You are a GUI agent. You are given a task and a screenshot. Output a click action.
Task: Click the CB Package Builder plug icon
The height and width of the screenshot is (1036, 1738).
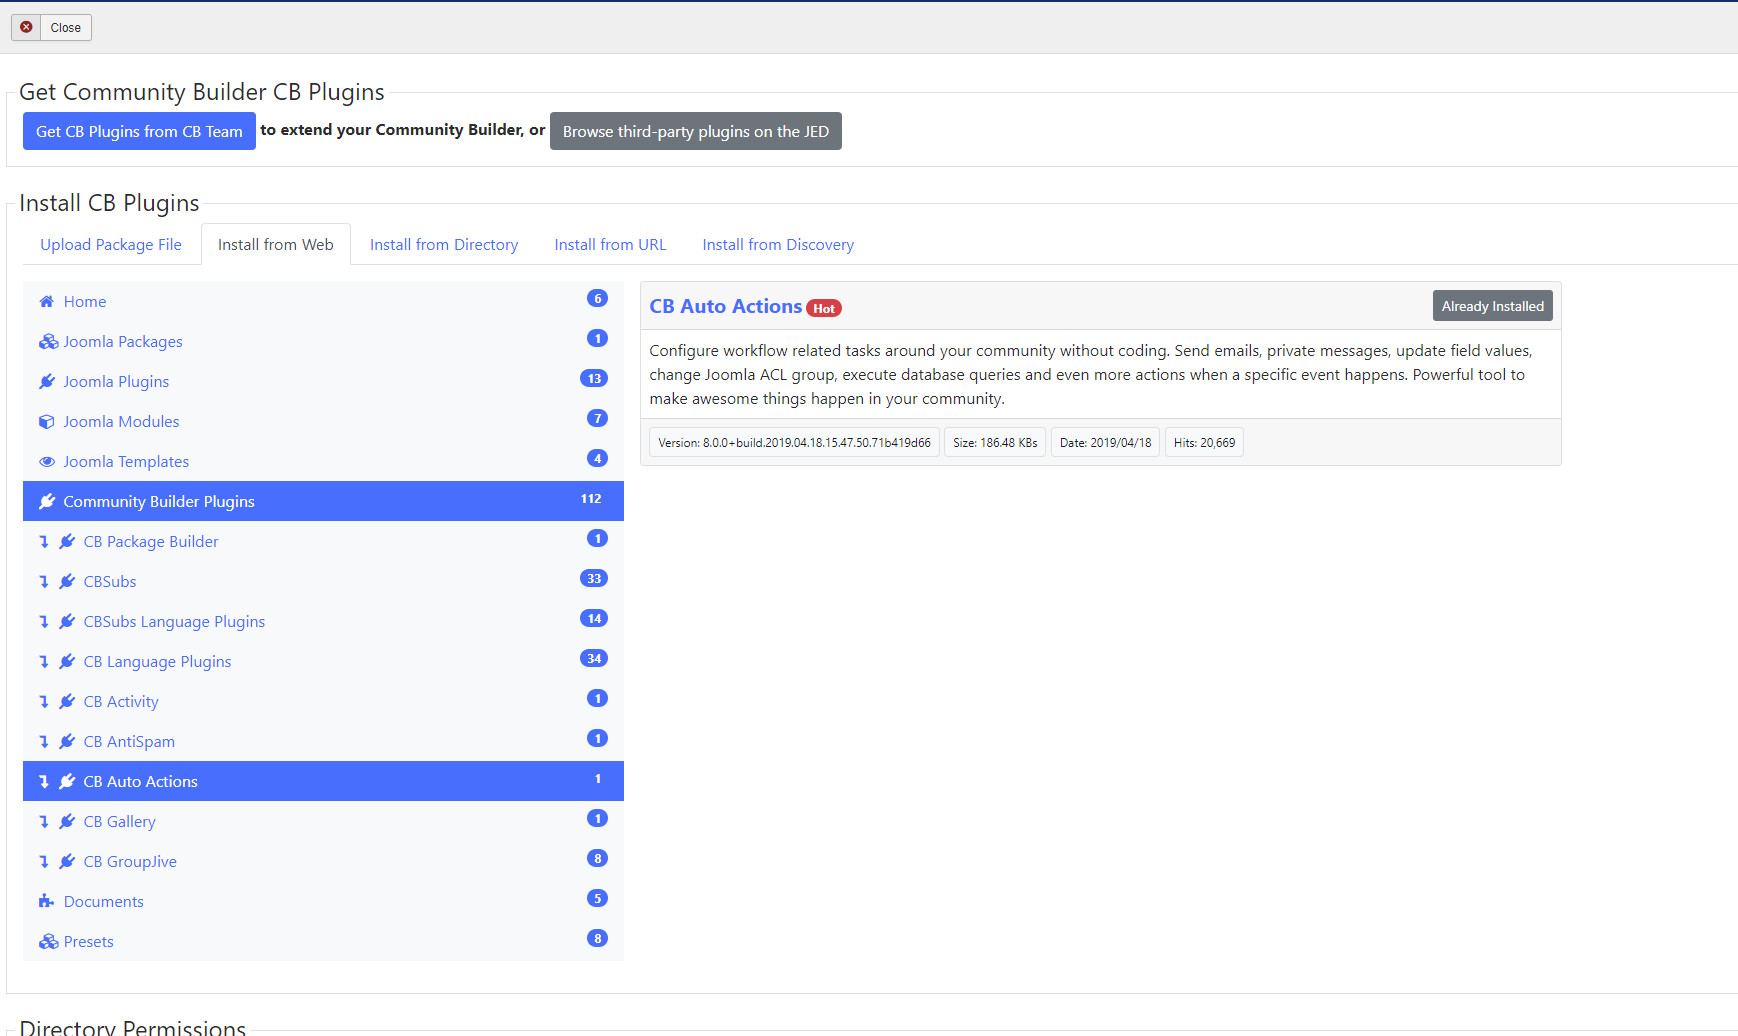tap(67, 541)
